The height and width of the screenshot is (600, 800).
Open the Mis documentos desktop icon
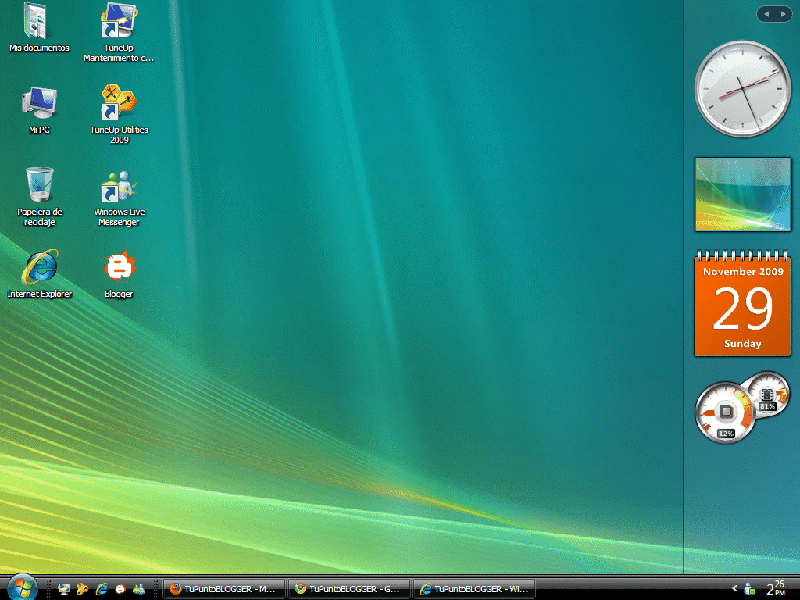37,27
